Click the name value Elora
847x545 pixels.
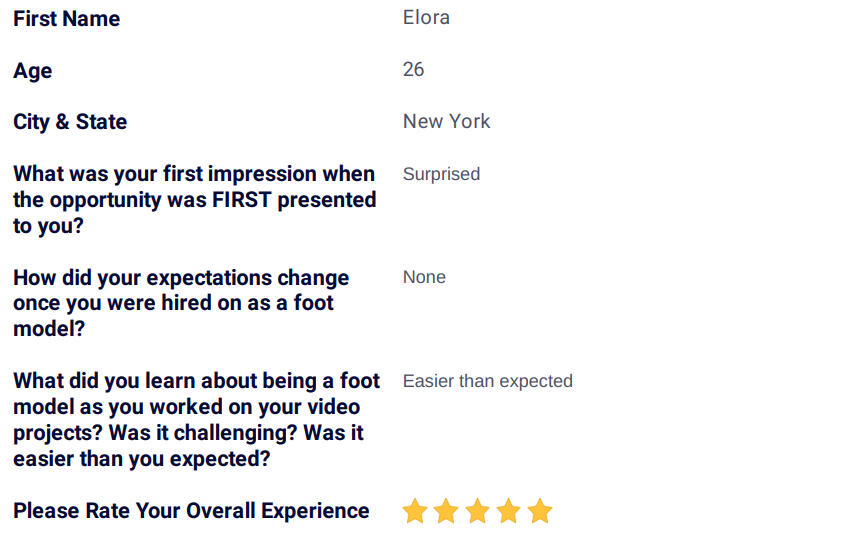426,17
